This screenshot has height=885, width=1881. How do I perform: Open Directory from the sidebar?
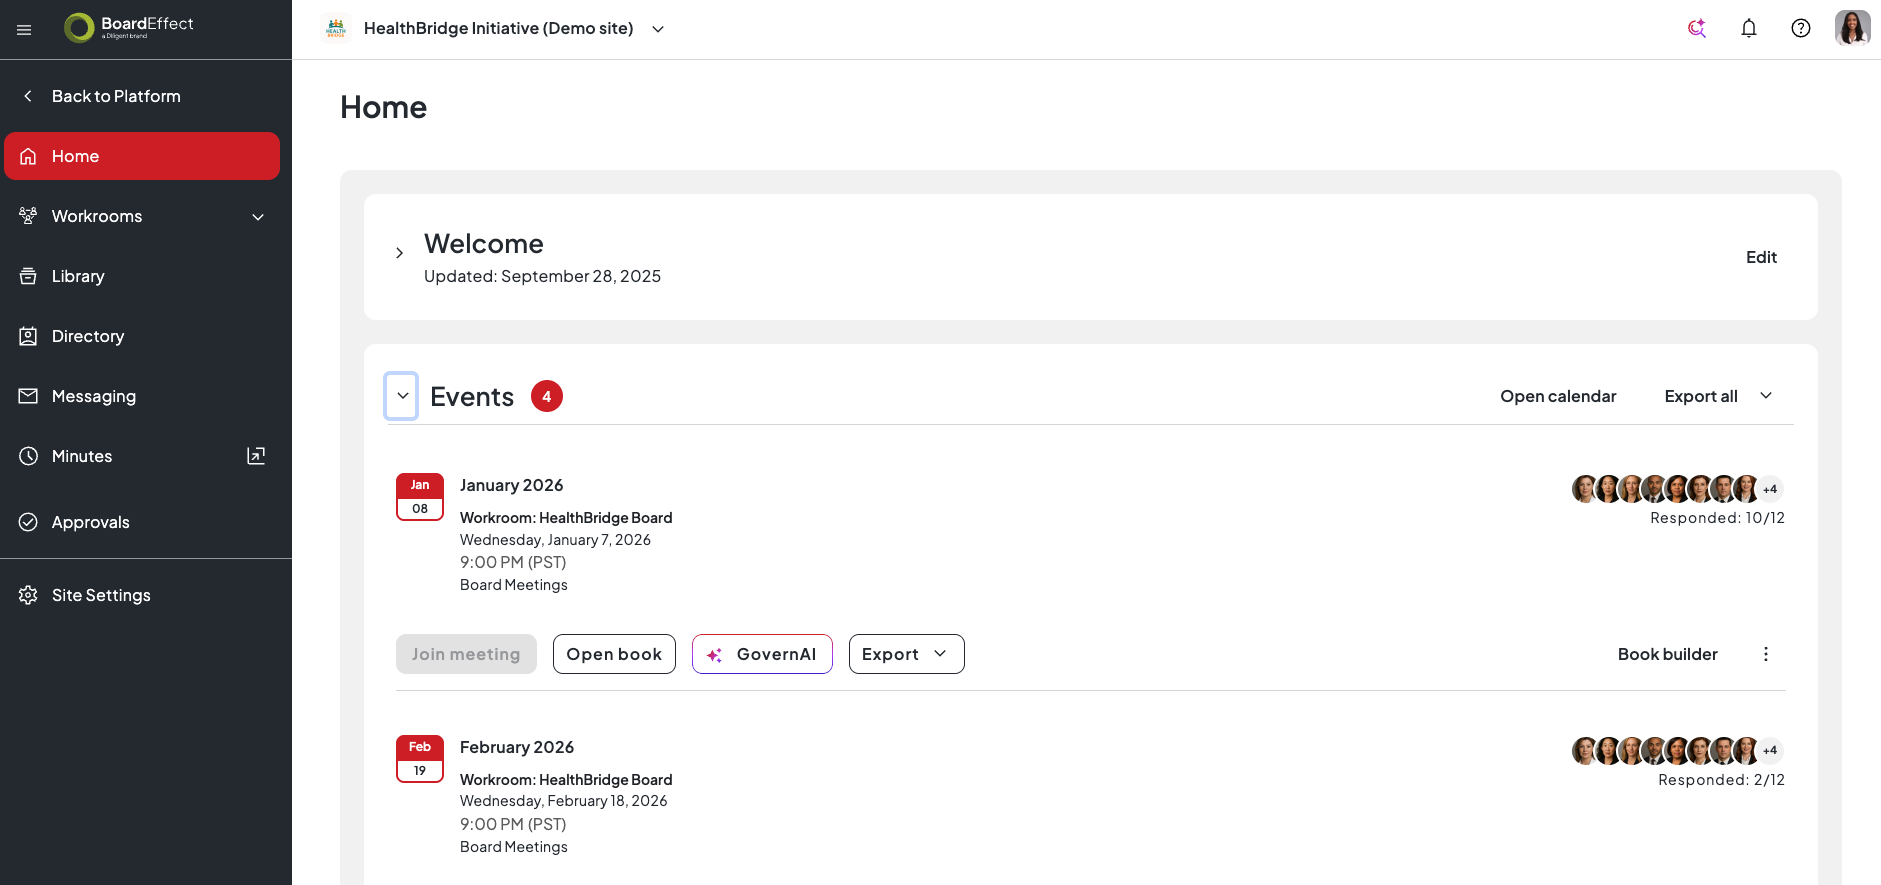pyautogui.click(x=88, y=336)
